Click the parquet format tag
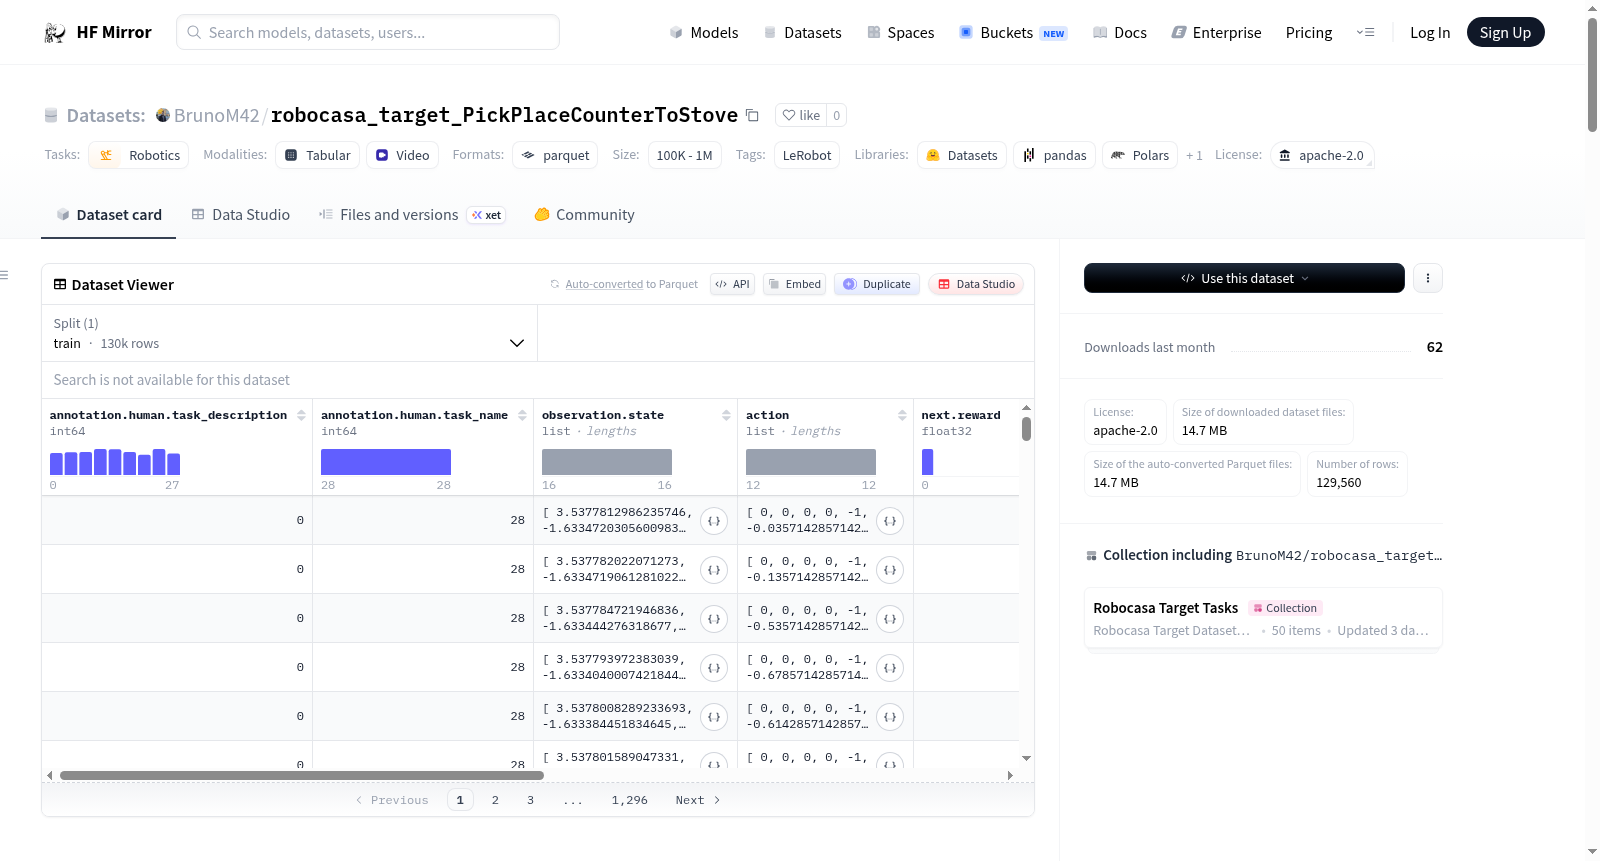This screenshot has height=861, width=1600. (x=555, y=155)
